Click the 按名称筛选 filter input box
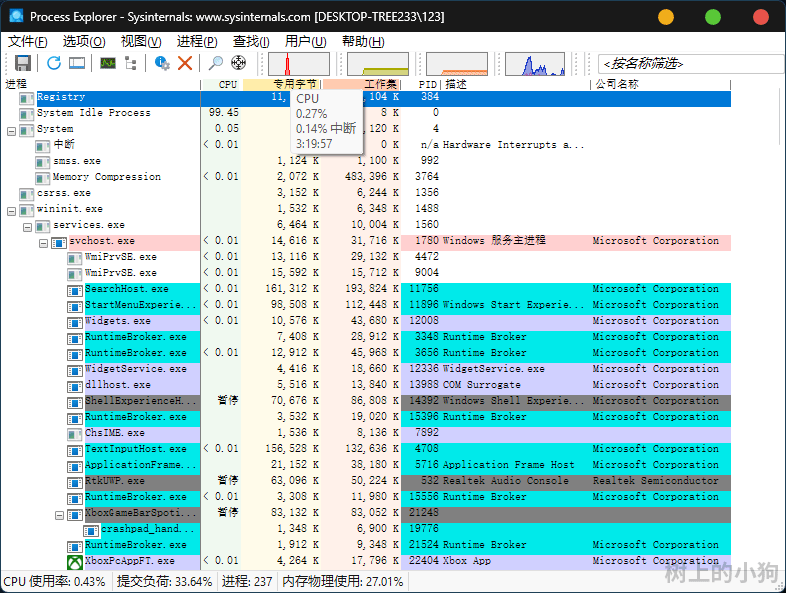 [690, 64]
